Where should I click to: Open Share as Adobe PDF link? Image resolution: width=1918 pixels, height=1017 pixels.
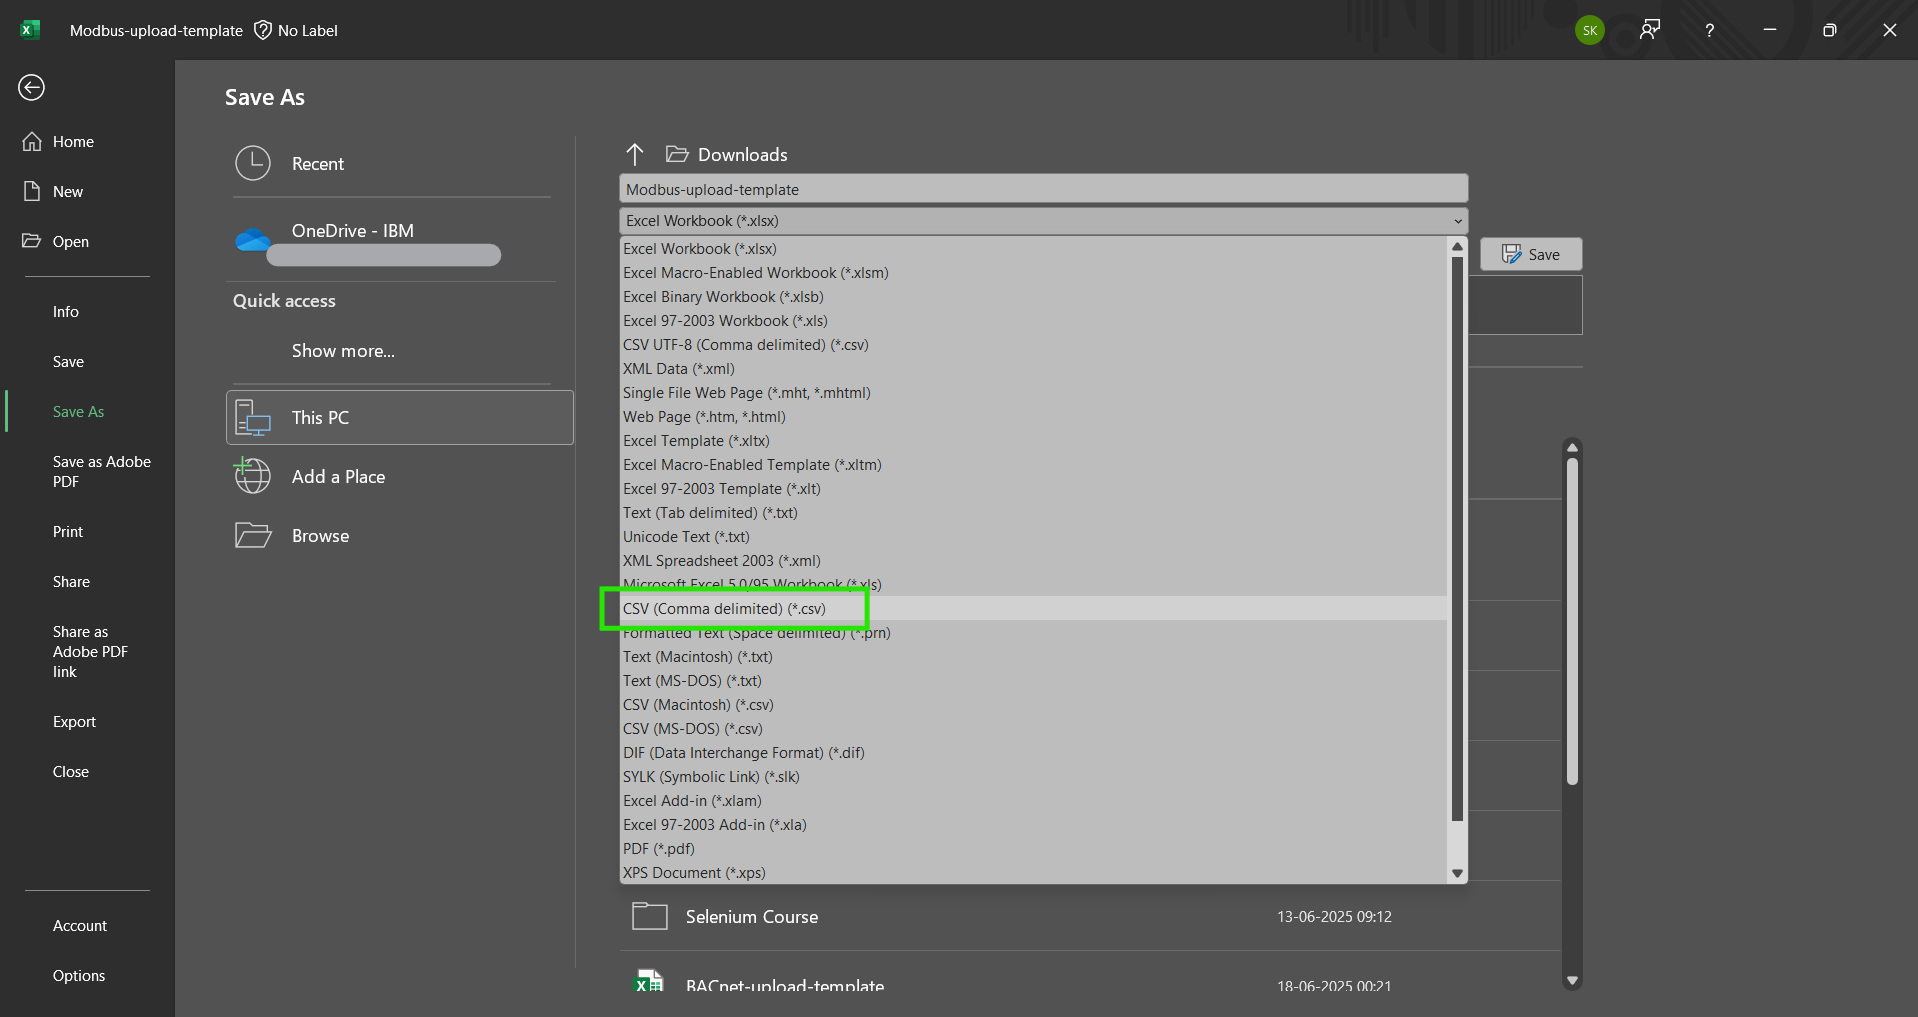90,652
